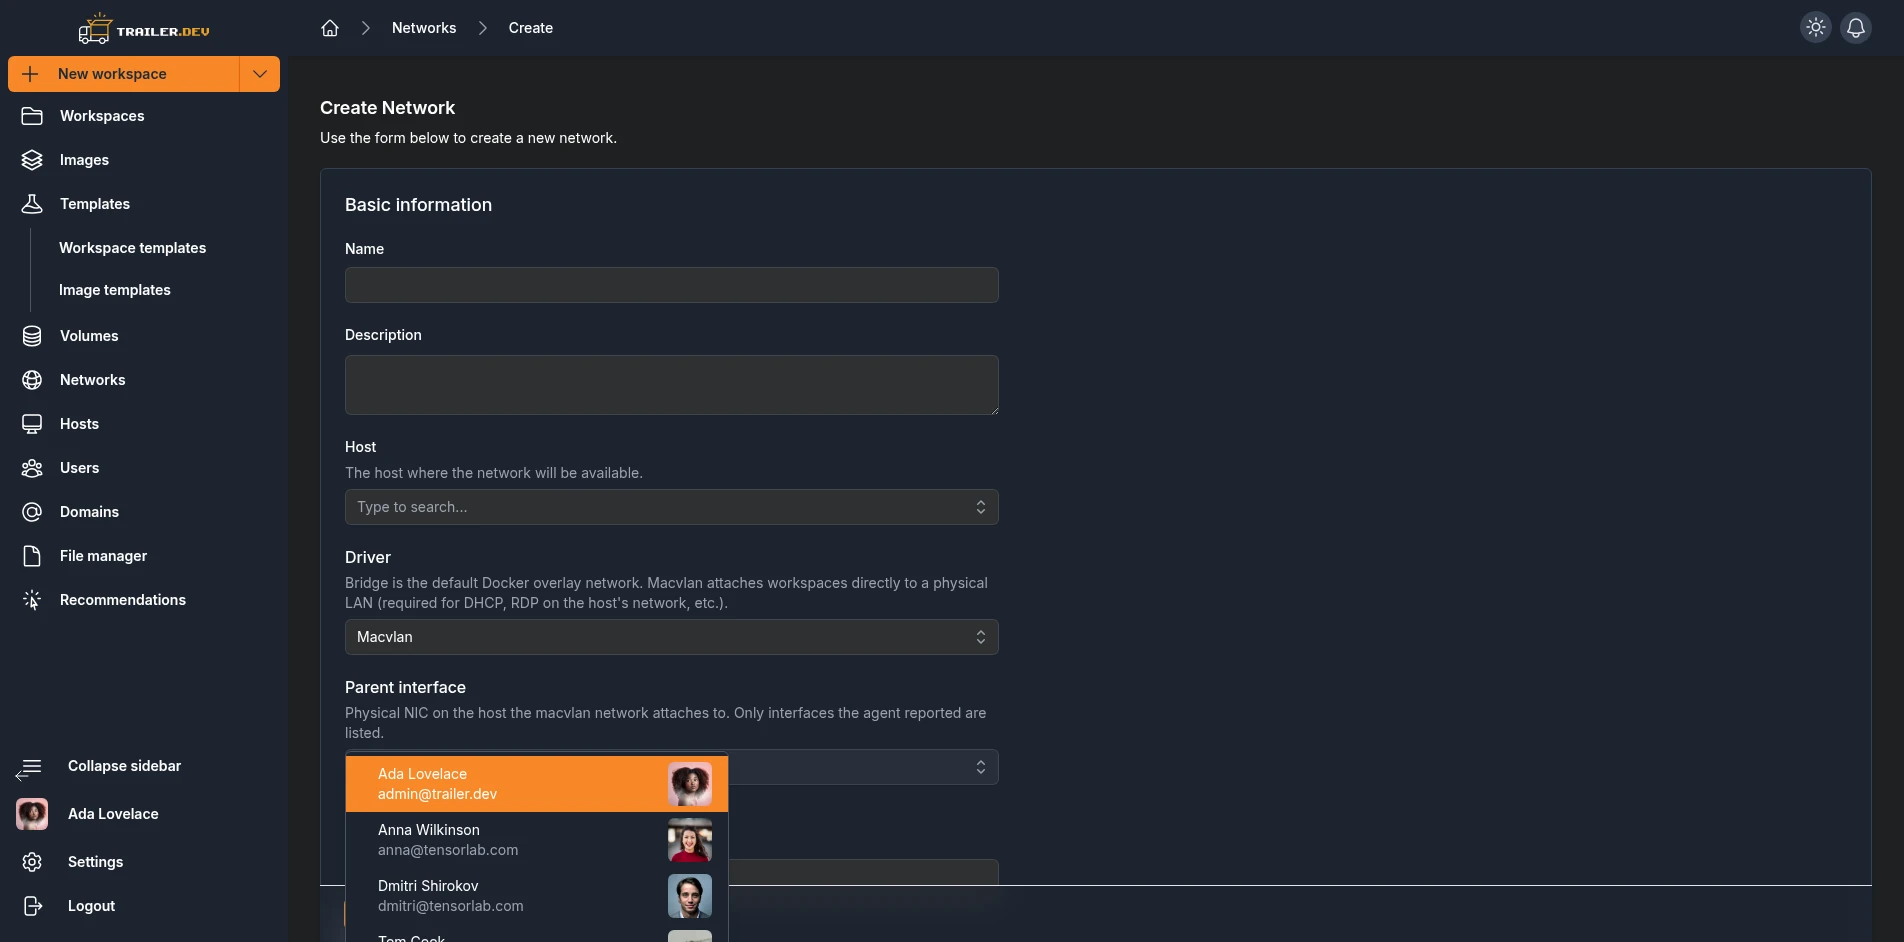Expand the New workspace dropdown arrow
1904x942 pixels.
click(x=260, y=74)
